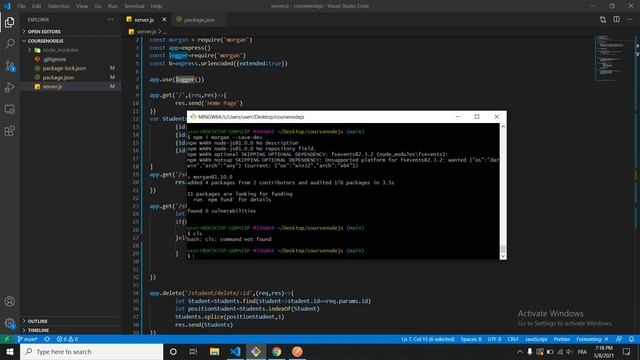Click Formatting status item in status bar

tap(592, 339)
